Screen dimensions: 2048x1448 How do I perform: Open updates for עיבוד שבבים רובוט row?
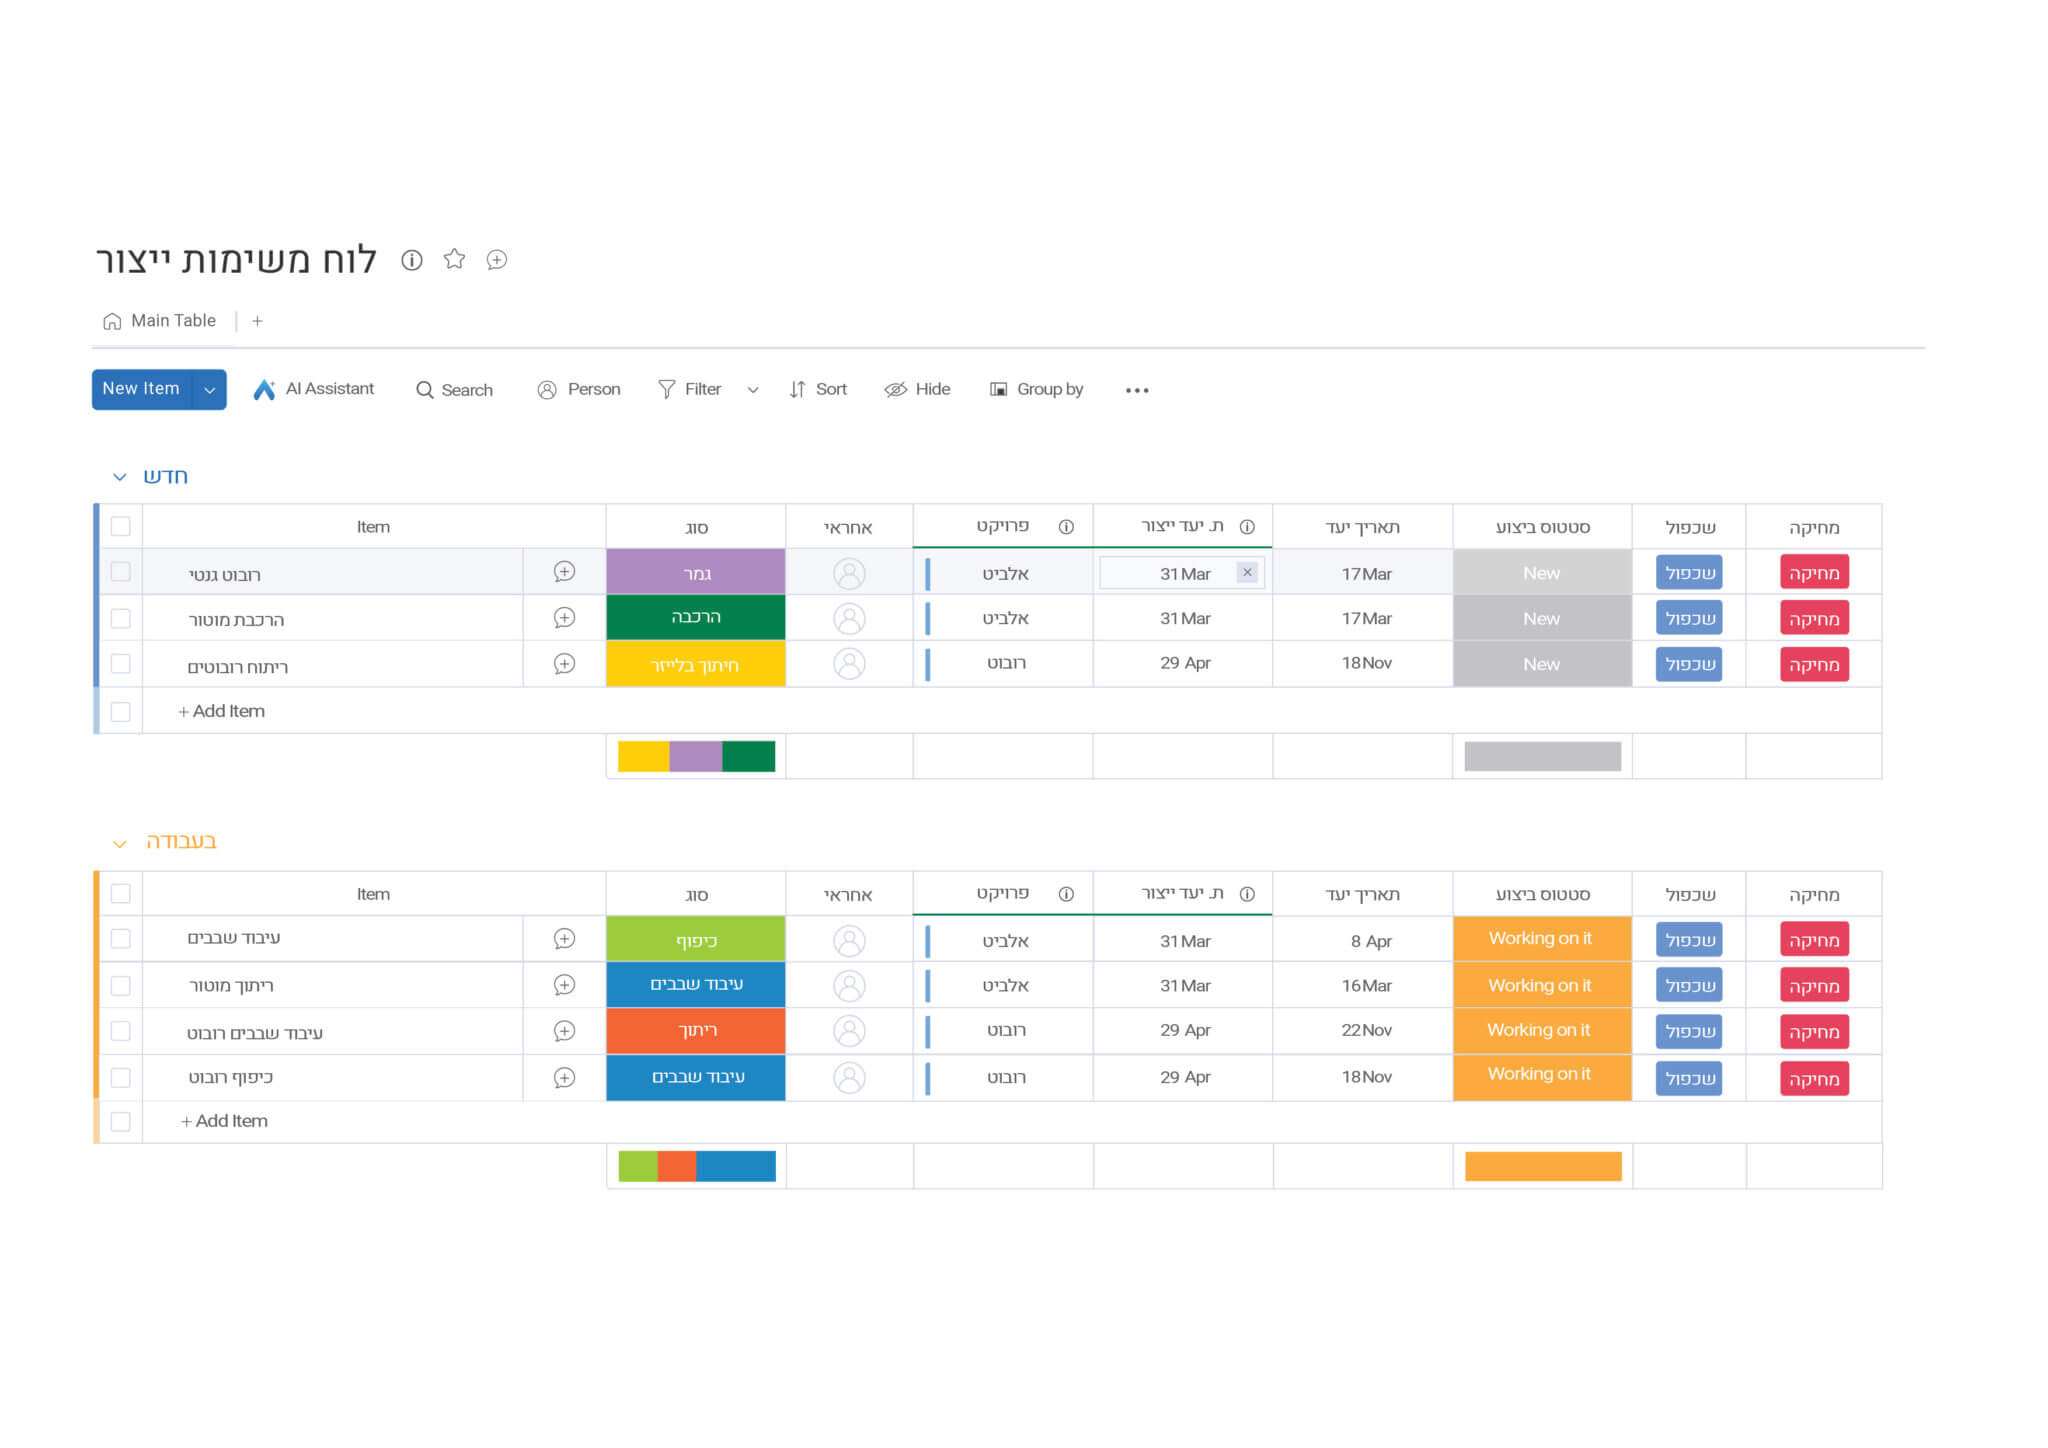point(565,1031)
